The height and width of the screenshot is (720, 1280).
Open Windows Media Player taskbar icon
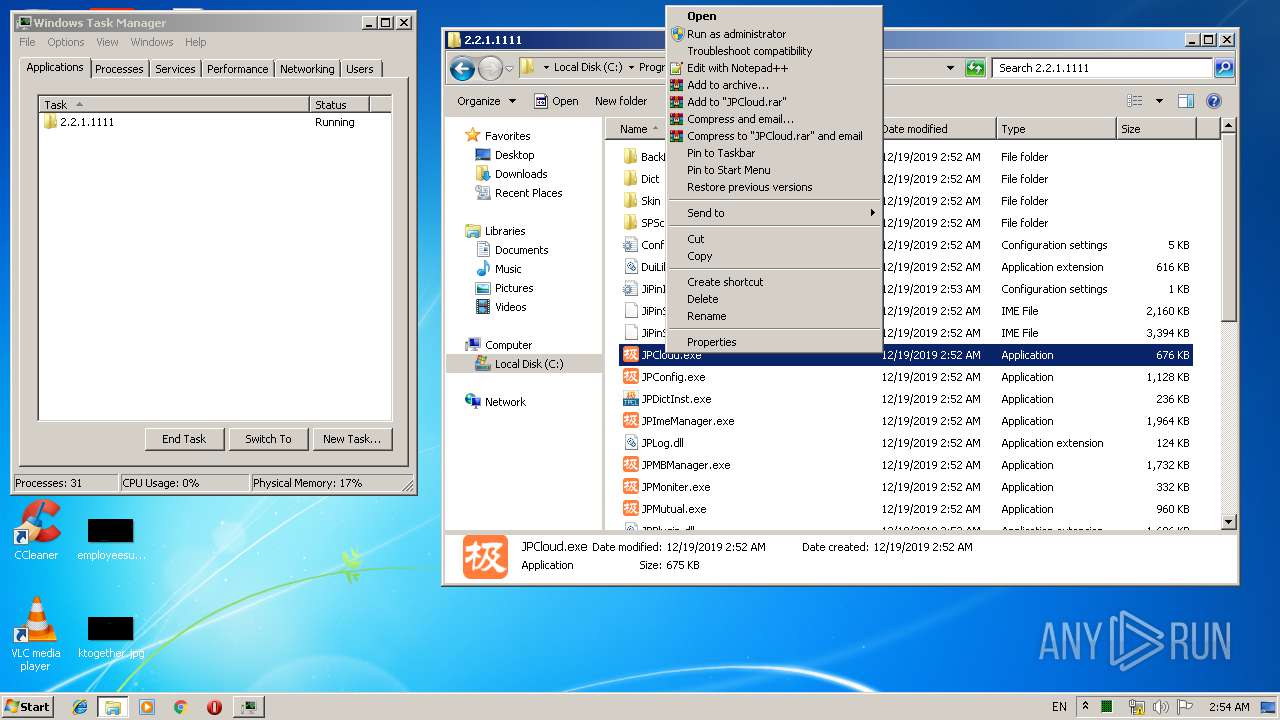[x=147, y=707]
